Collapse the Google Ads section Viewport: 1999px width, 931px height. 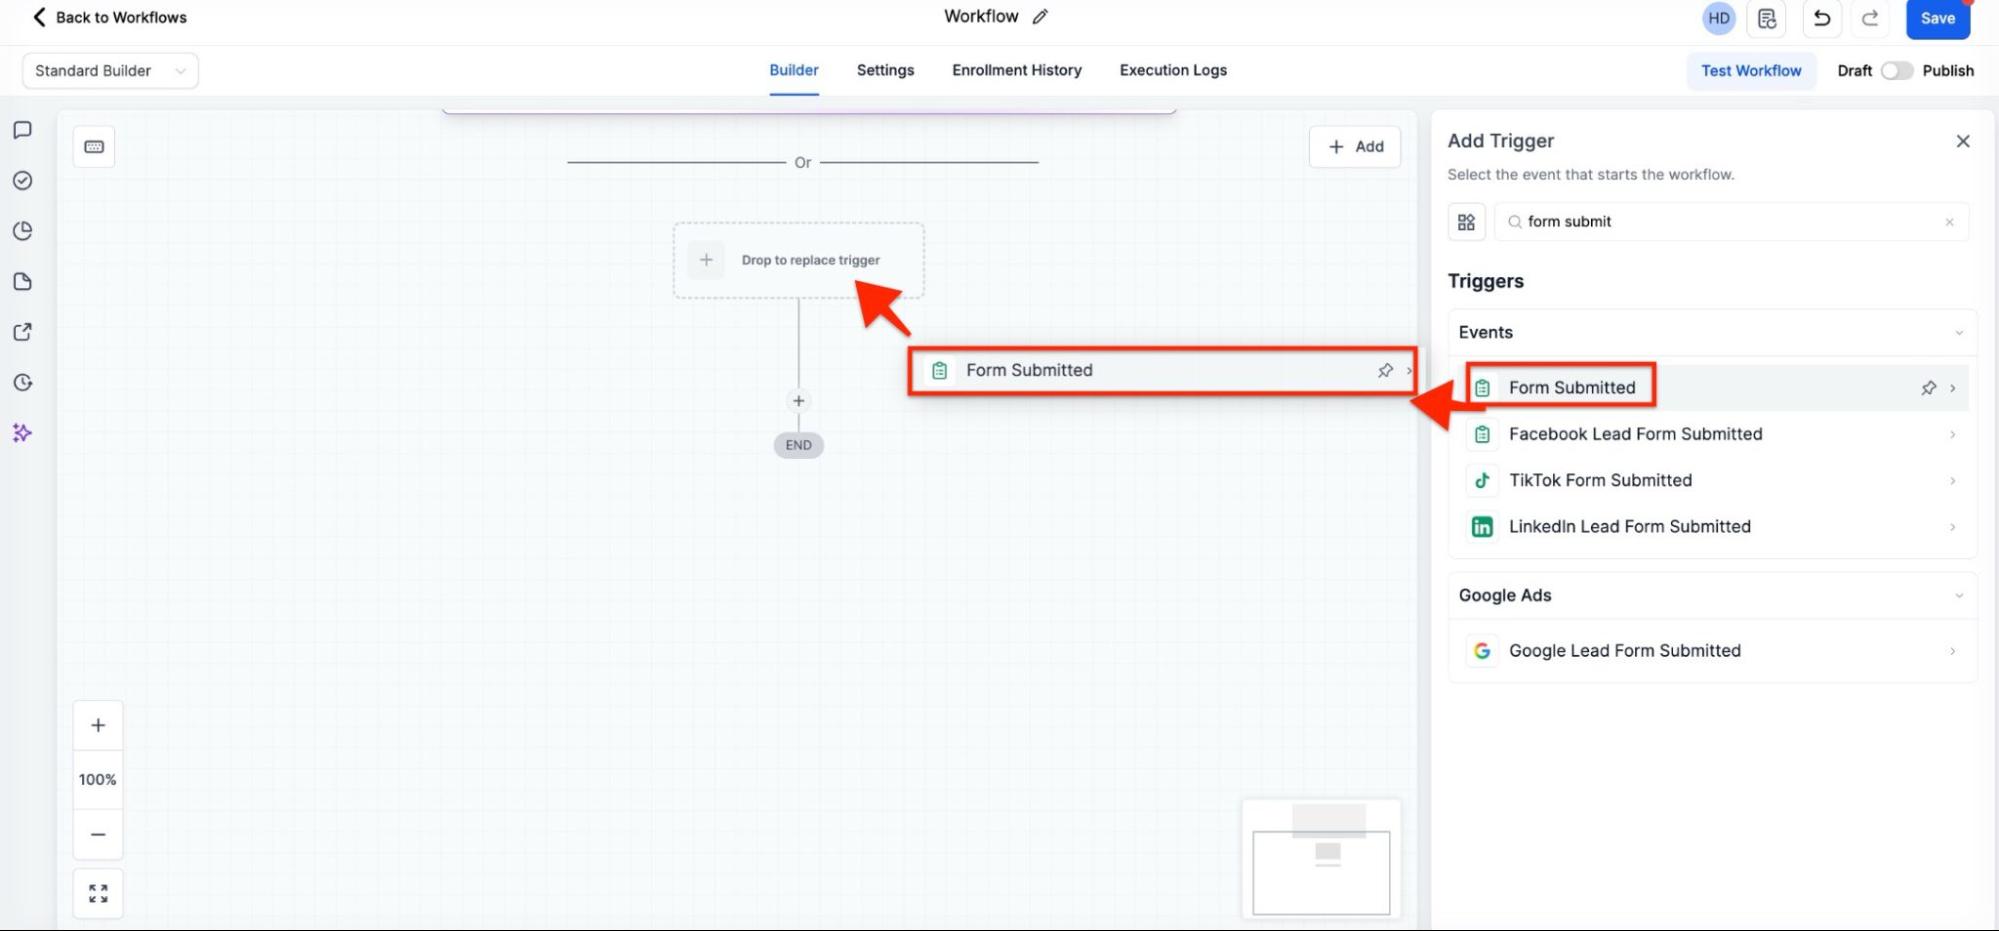coord(1958,596)
